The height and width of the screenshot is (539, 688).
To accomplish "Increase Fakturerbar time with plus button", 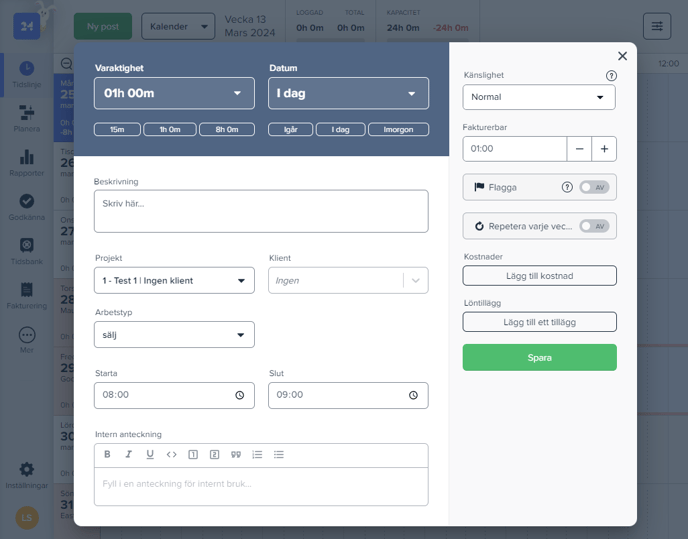I will [604, 149].
